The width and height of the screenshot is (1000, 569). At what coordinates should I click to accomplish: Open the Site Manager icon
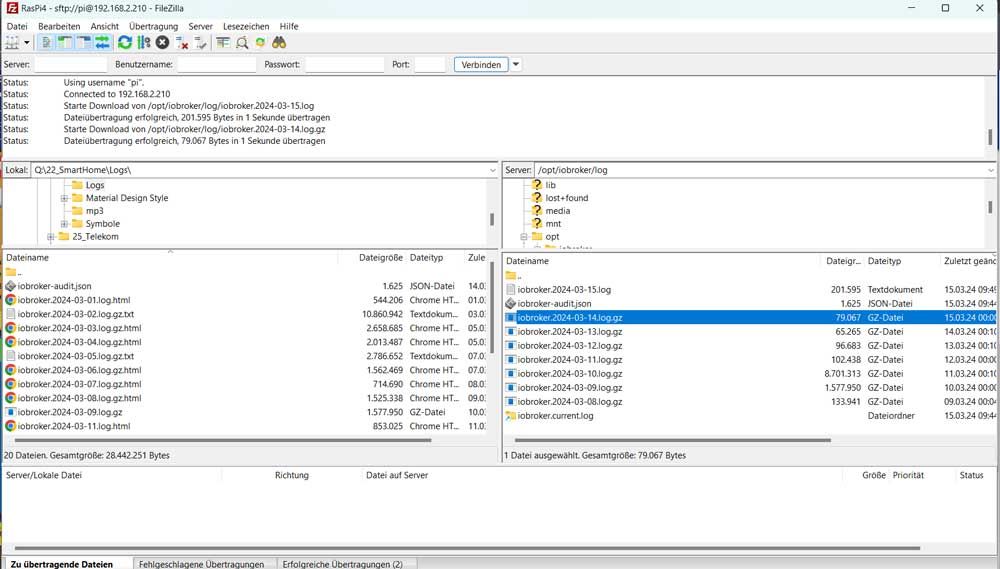pos(12,43)
